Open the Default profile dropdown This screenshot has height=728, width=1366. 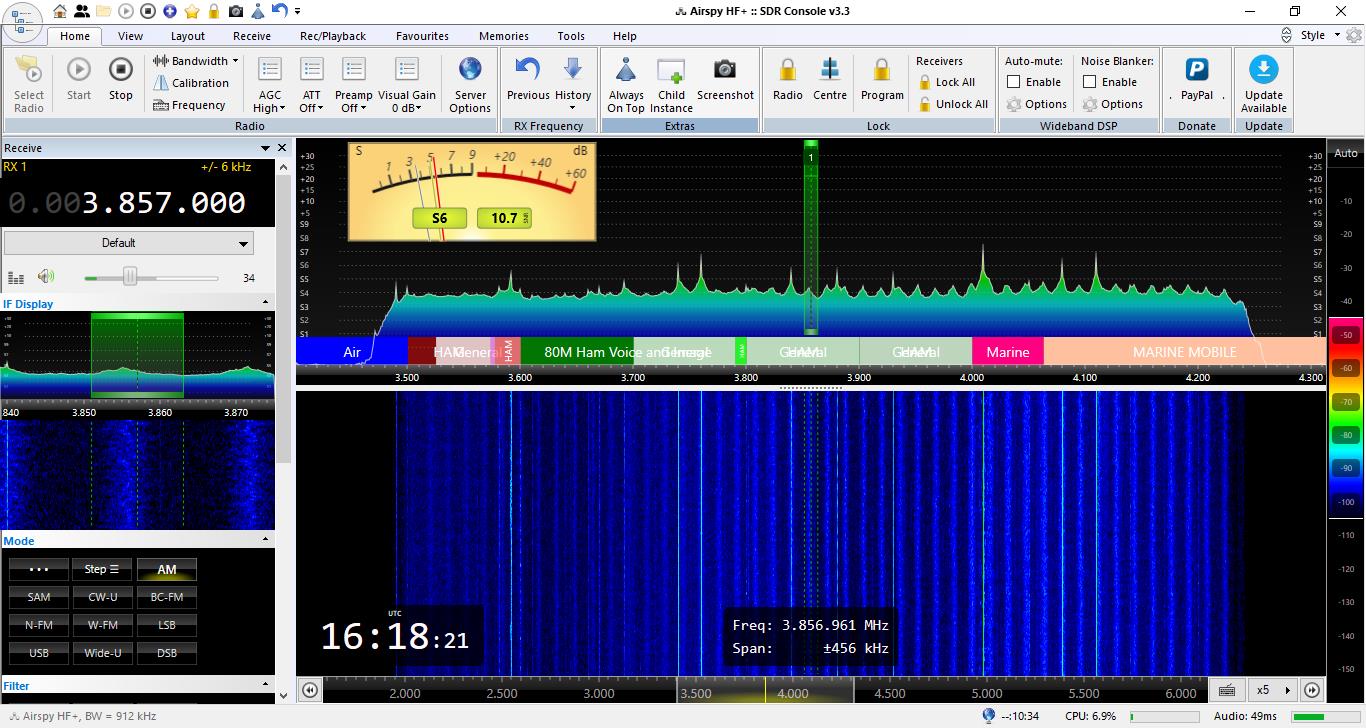129,243
